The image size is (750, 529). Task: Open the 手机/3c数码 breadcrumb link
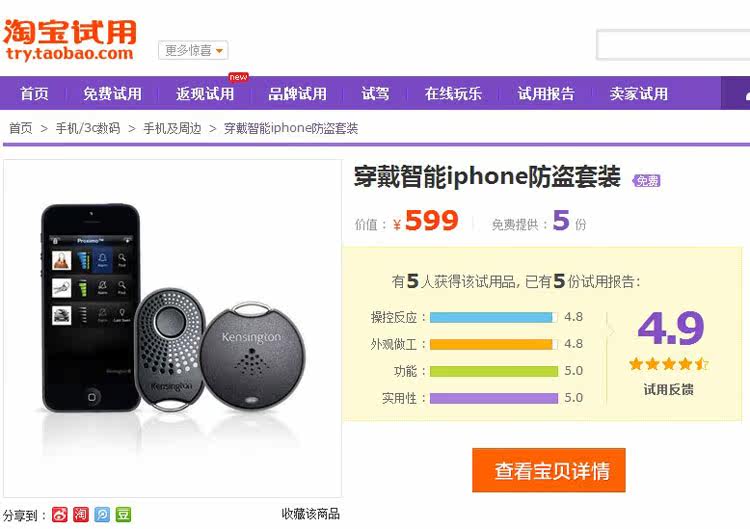88,128
